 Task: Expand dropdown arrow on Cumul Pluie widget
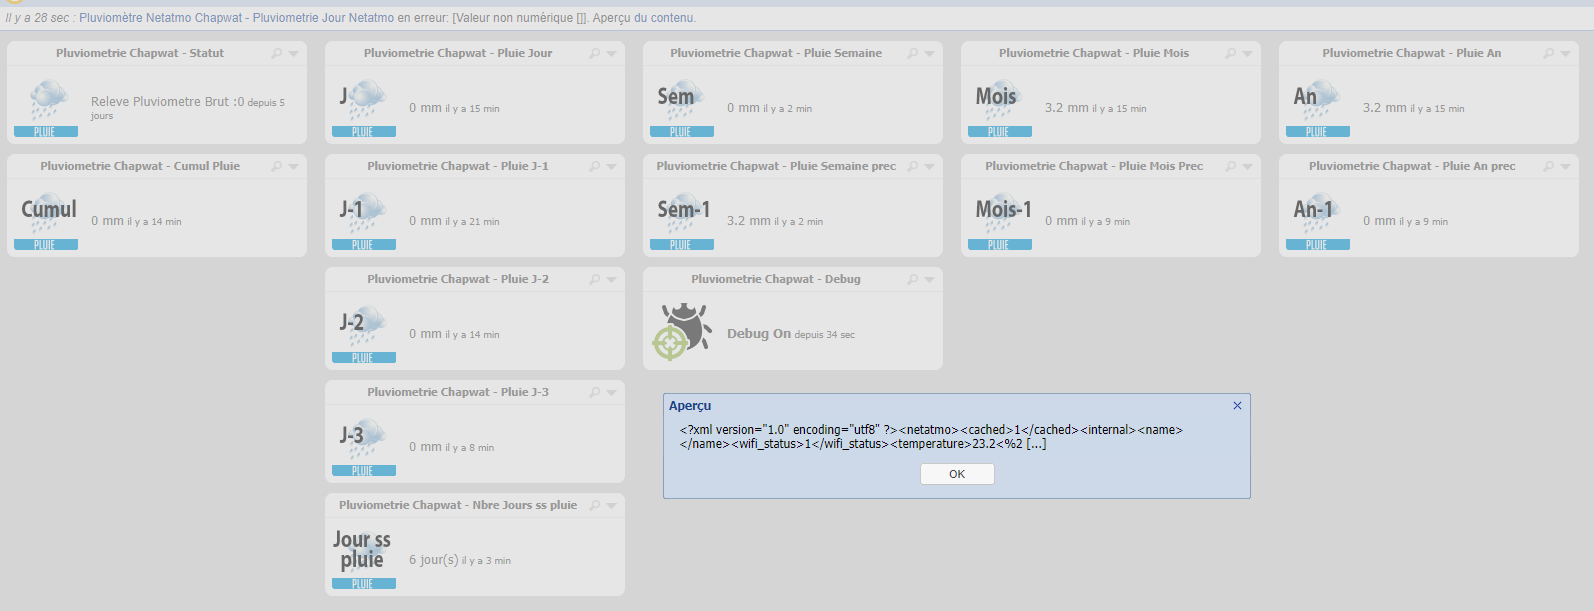pos(293,167)
